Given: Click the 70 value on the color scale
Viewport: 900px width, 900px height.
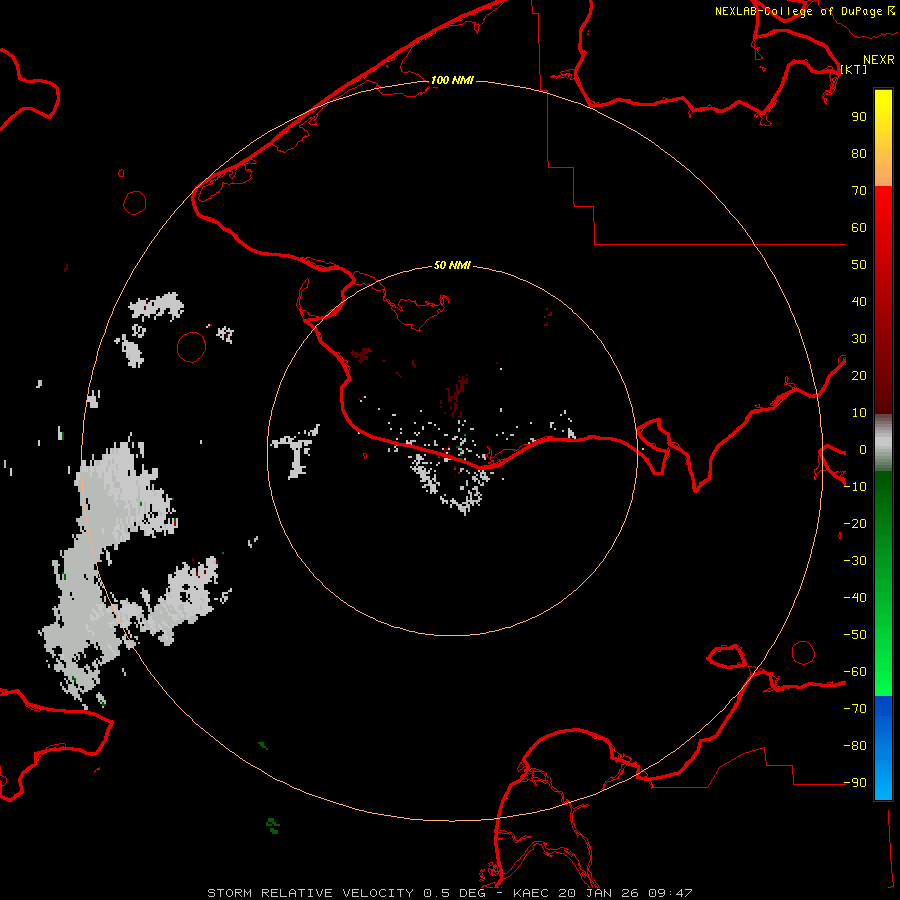Looking at the screenshot, I should click(x=859, y=191).
